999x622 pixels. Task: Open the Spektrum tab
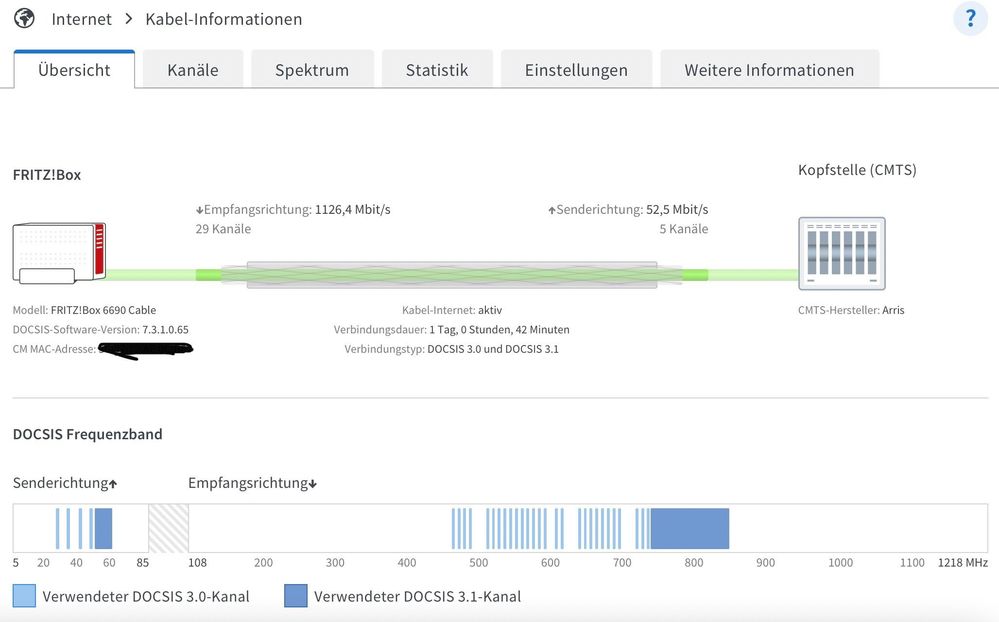312,70
